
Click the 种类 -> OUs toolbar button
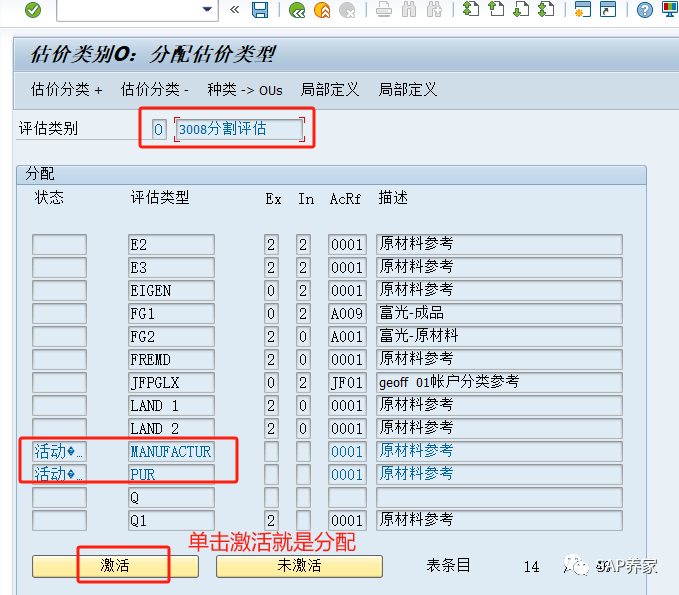(245, 90)
